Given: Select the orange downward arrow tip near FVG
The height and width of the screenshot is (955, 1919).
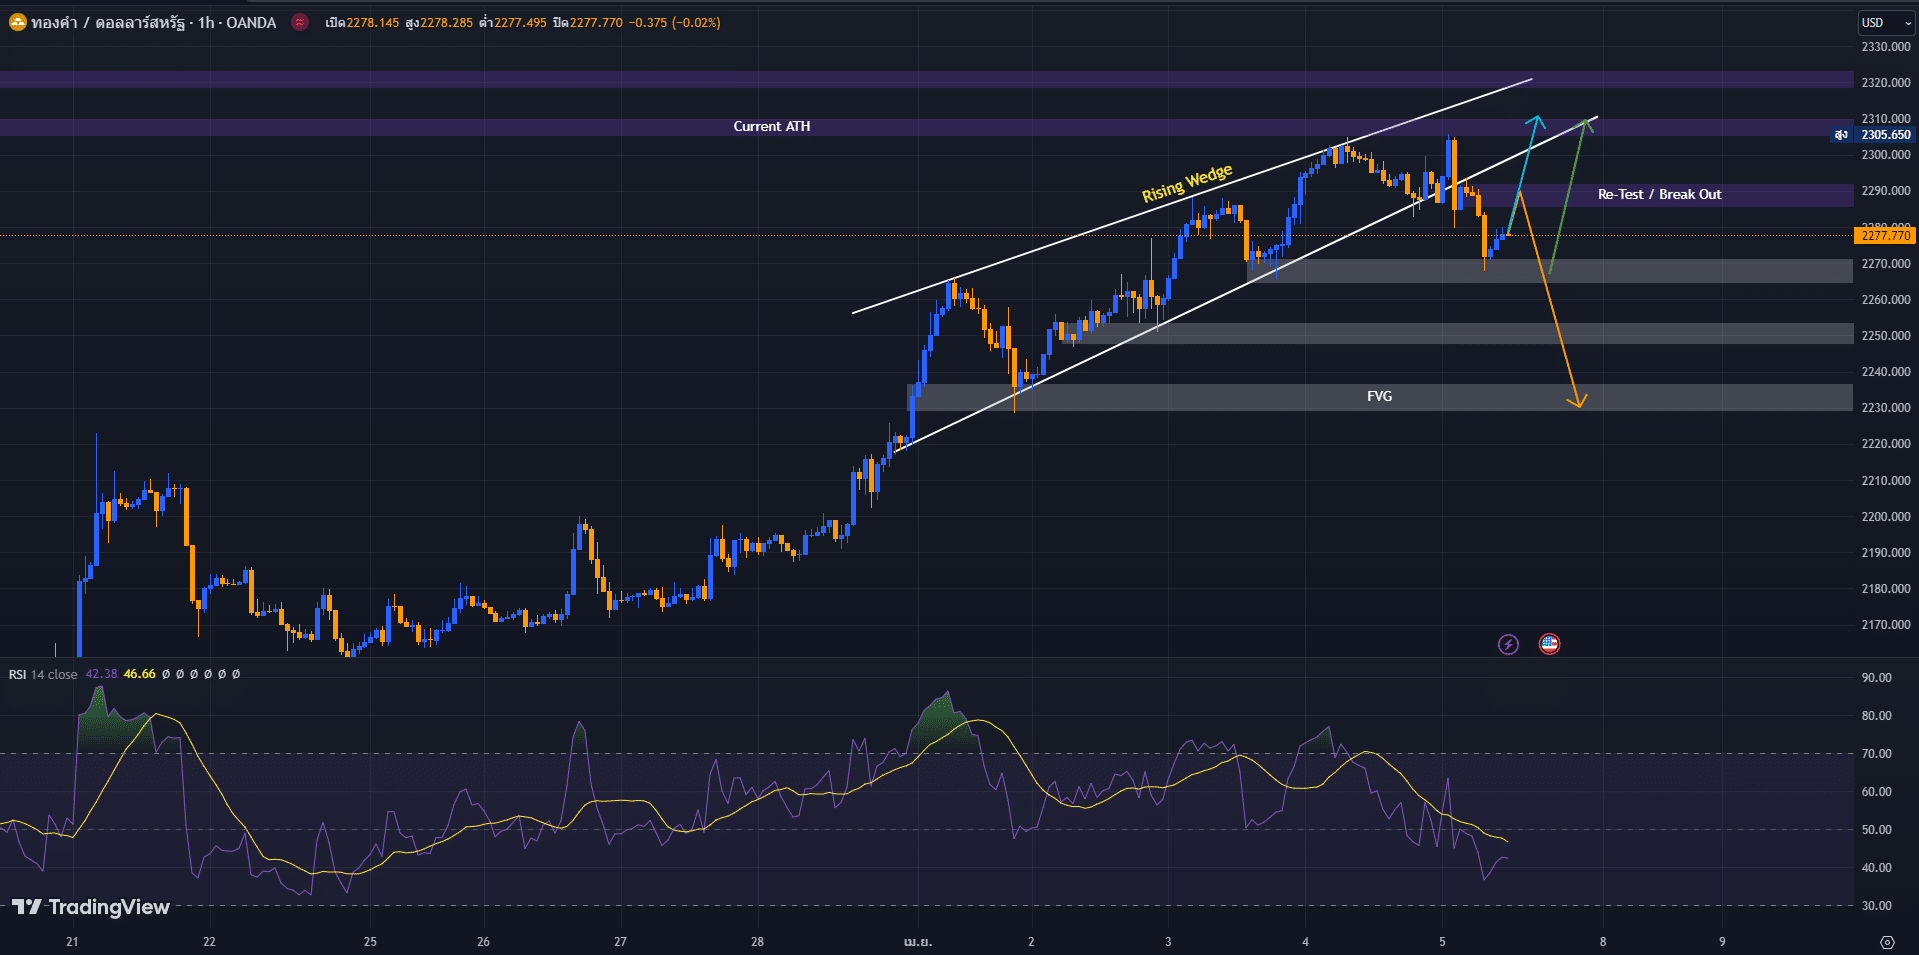Looking at the screenshot, I should [x=1577, y=403].
